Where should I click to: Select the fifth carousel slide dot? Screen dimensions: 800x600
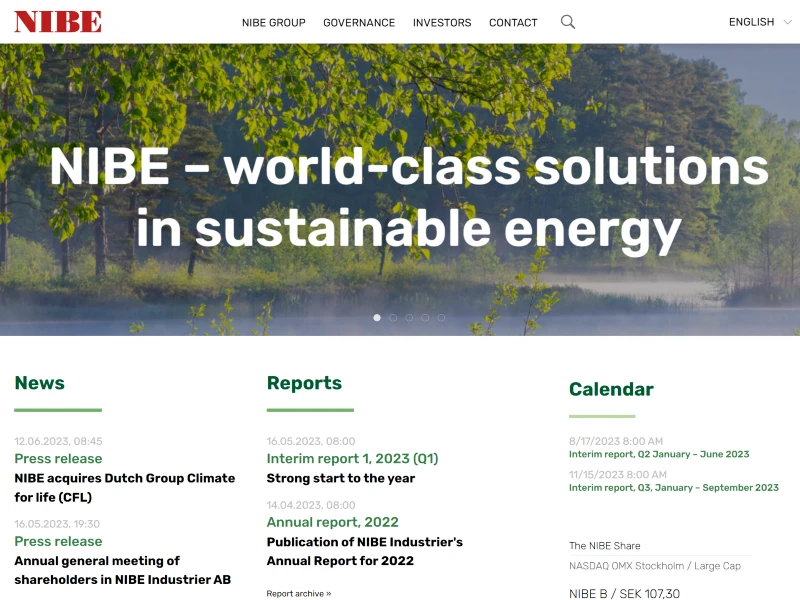point(441,317)
